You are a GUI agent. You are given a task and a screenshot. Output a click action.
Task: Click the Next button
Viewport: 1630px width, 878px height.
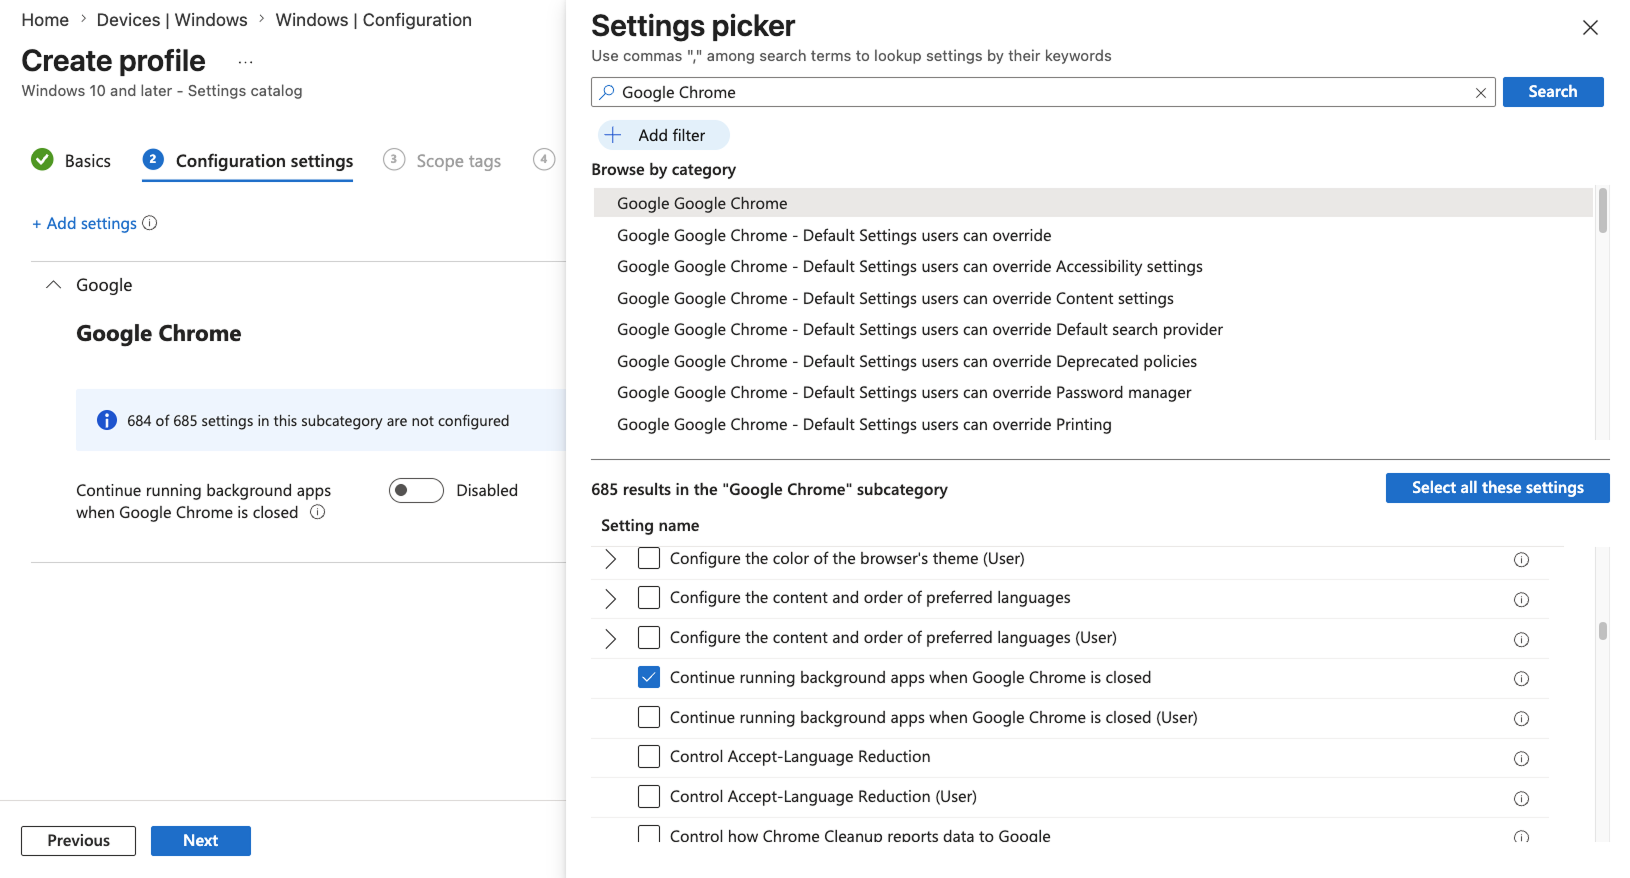coord(201,841)
